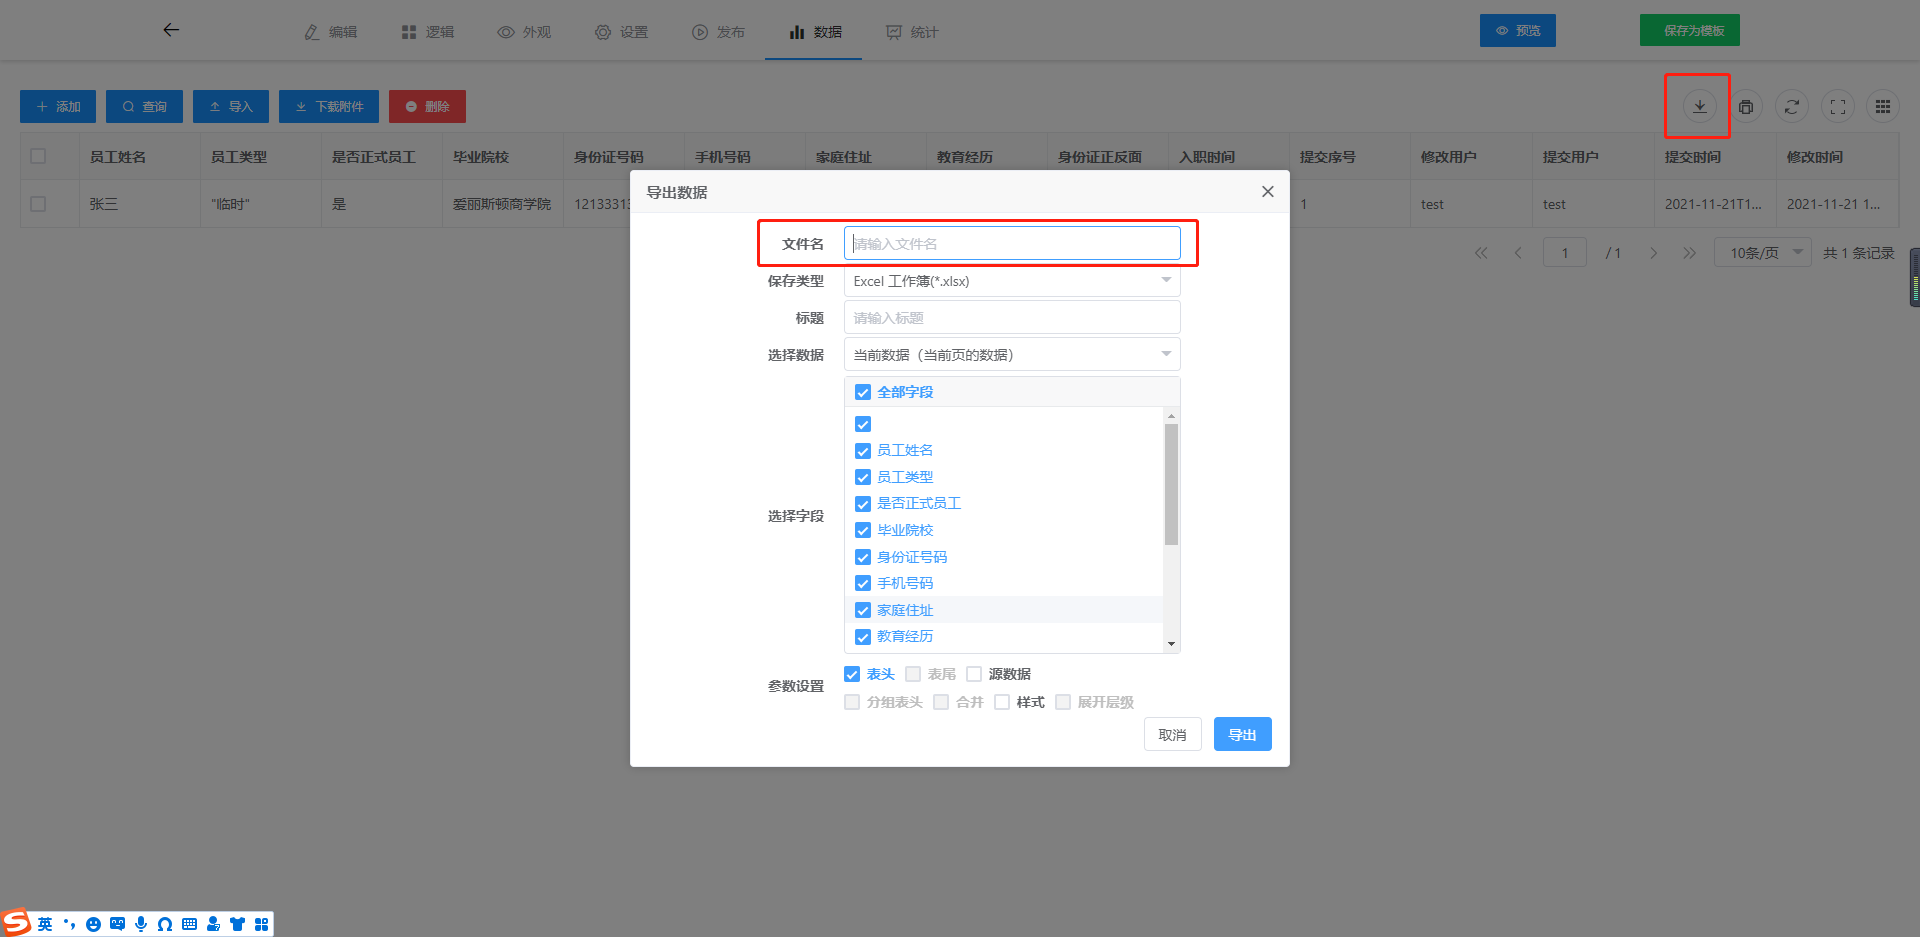Switch to the 统计 tab
1920x937 pixels.
point(912,32)
